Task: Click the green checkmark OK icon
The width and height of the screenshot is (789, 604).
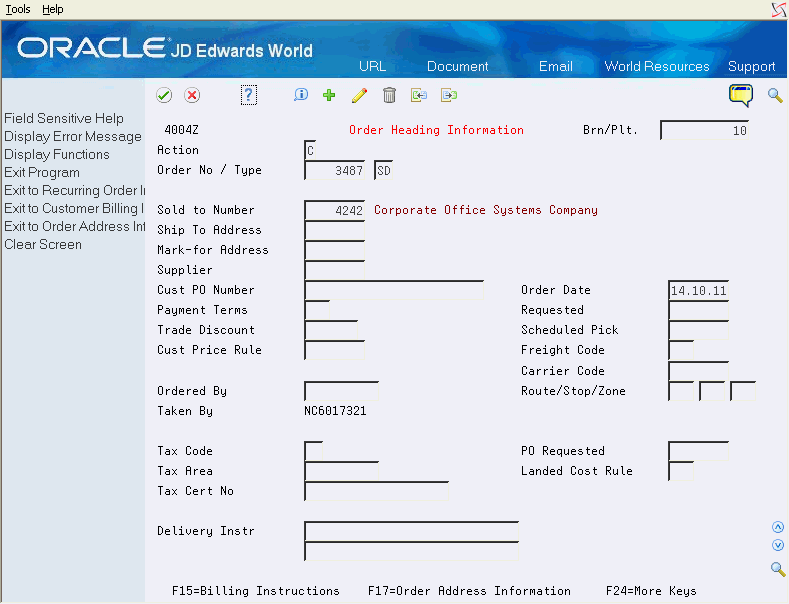Action: (x=164, y=95)
